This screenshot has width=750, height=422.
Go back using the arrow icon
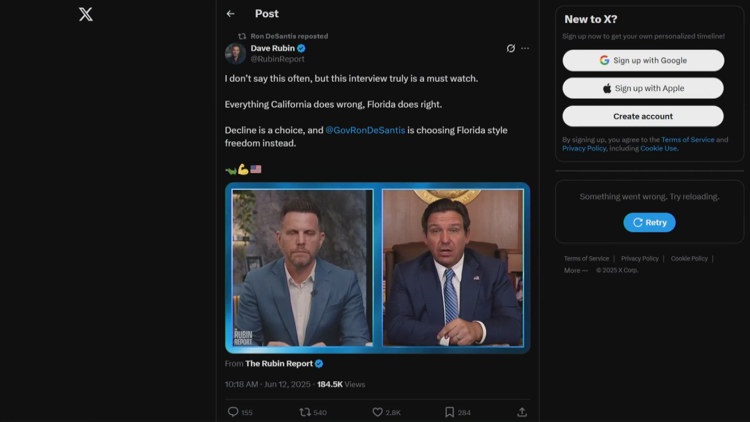click(231, 14)
